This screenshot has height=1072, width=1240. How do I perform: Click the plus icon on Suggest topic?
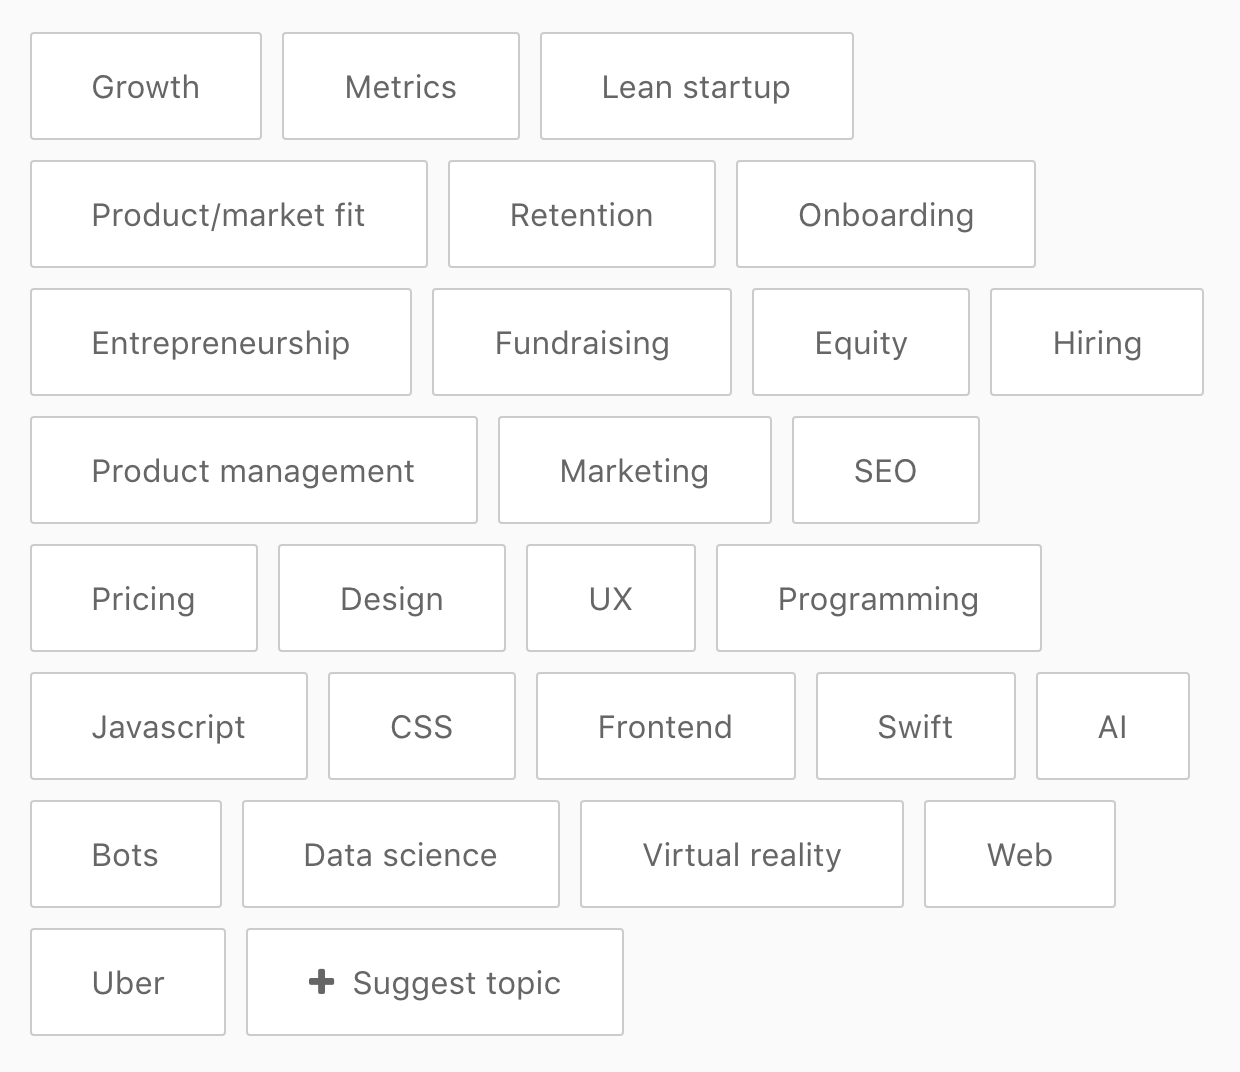(x=321, y=982)
